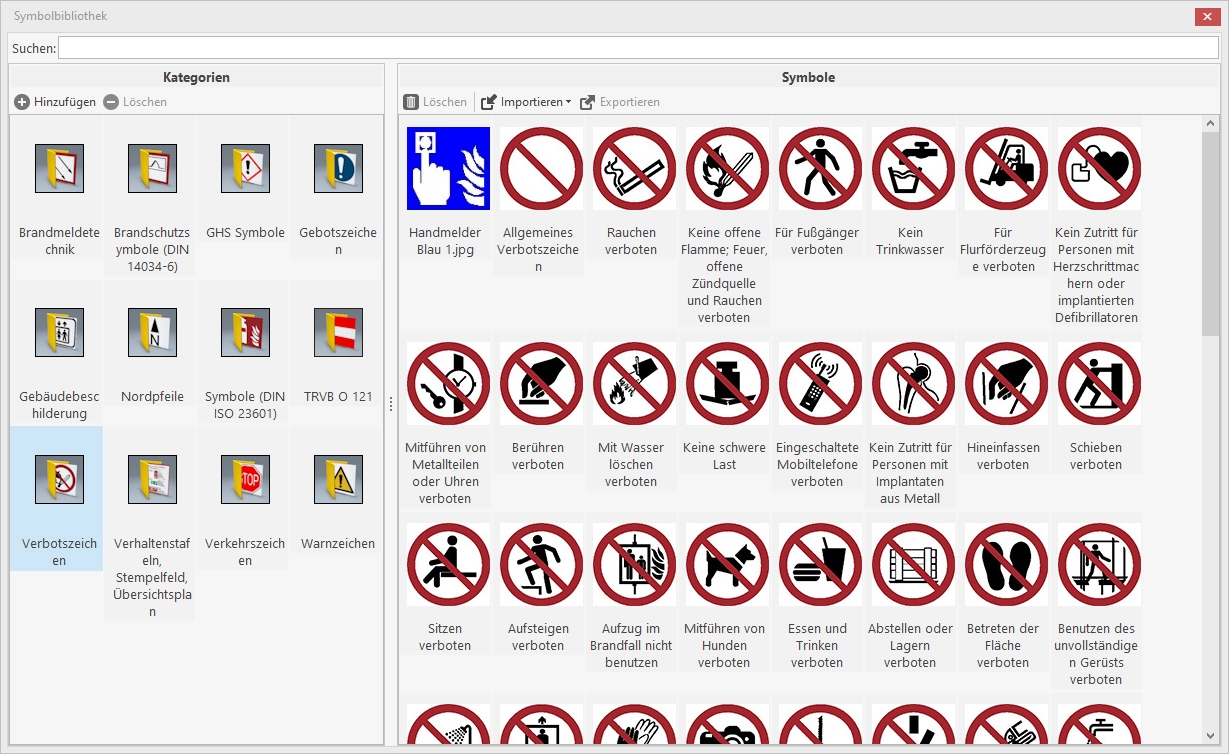Select Aufzug im Brandfall nicht benutzen symbol
The image size is (1229, 754).
(635, 565)
